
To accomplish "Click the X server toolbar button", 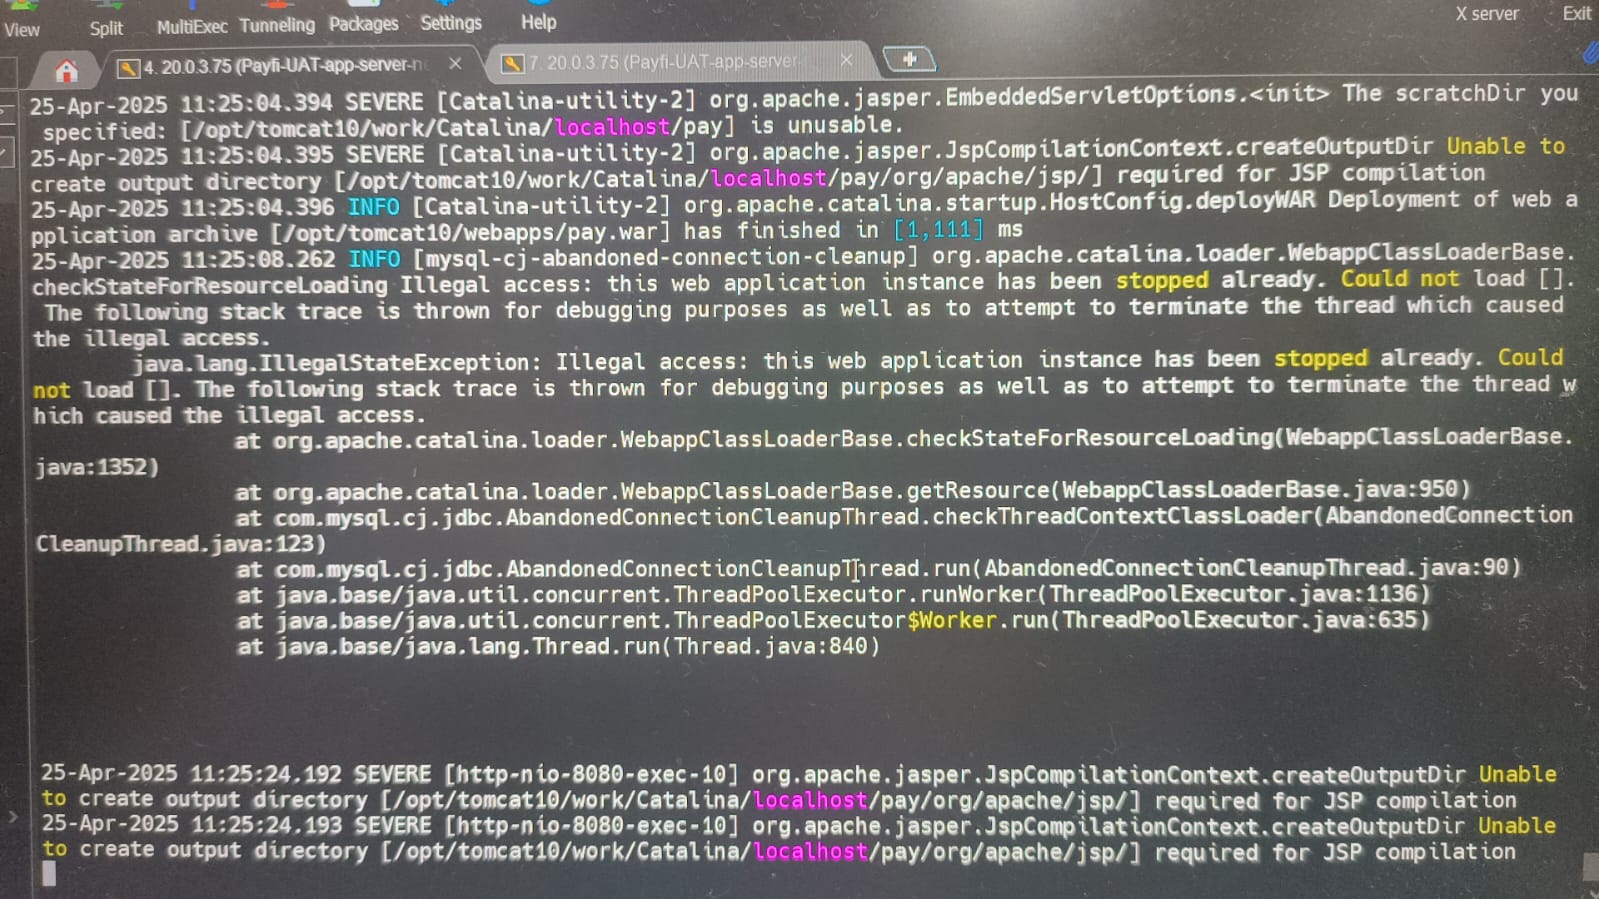I will 1486,14.
